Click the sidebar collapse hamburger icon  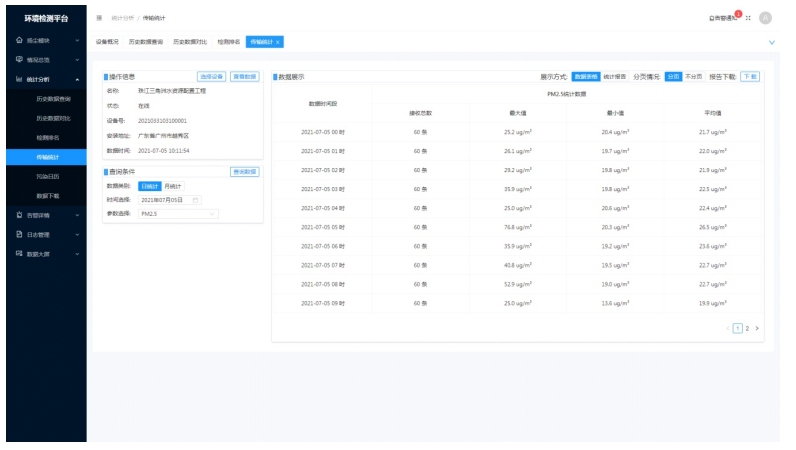pyautogui.click(x=99, y=18)
